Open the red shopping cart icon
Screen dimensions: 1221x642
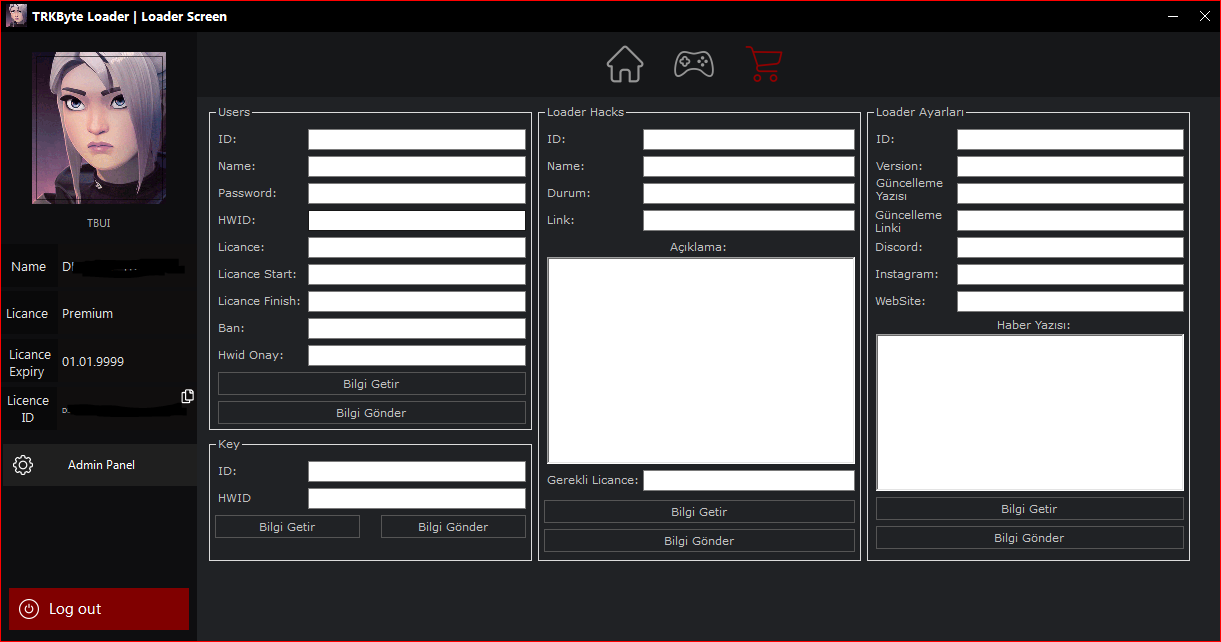pos(764,64)
